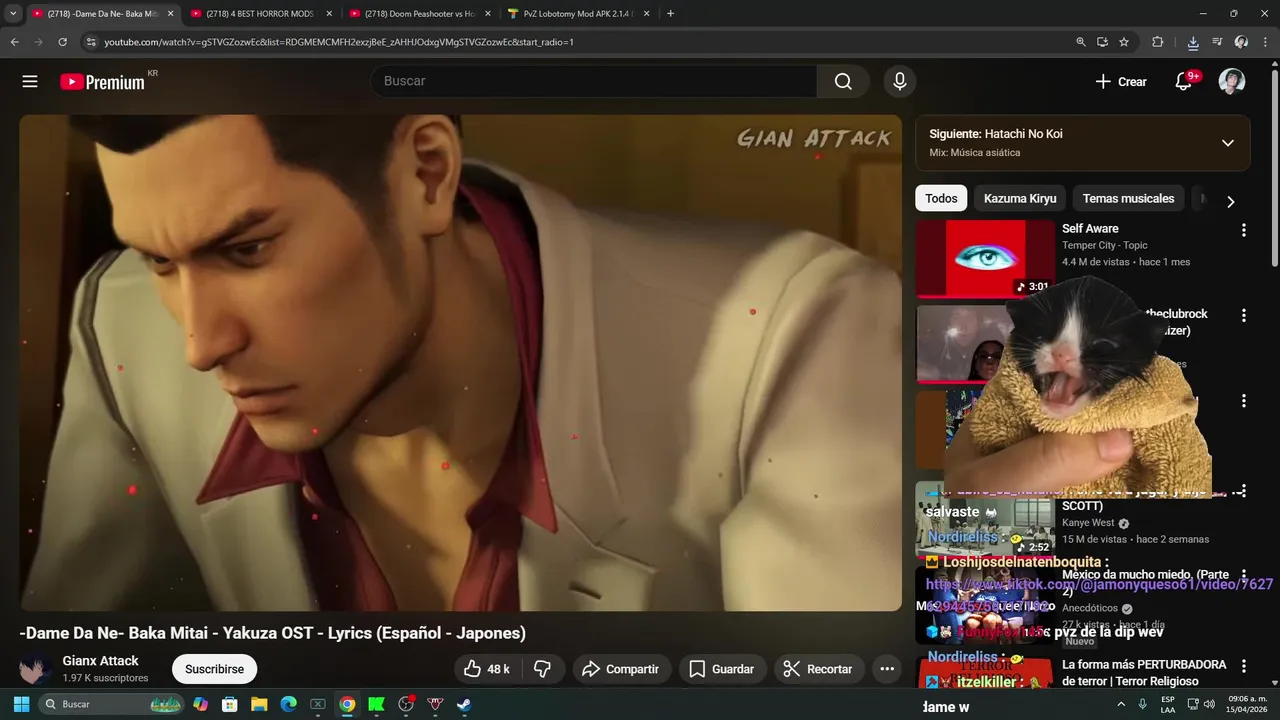Open the media controls icon in Chrome
Viewport: 1280px width, 720px height.
coord(1217,42)
